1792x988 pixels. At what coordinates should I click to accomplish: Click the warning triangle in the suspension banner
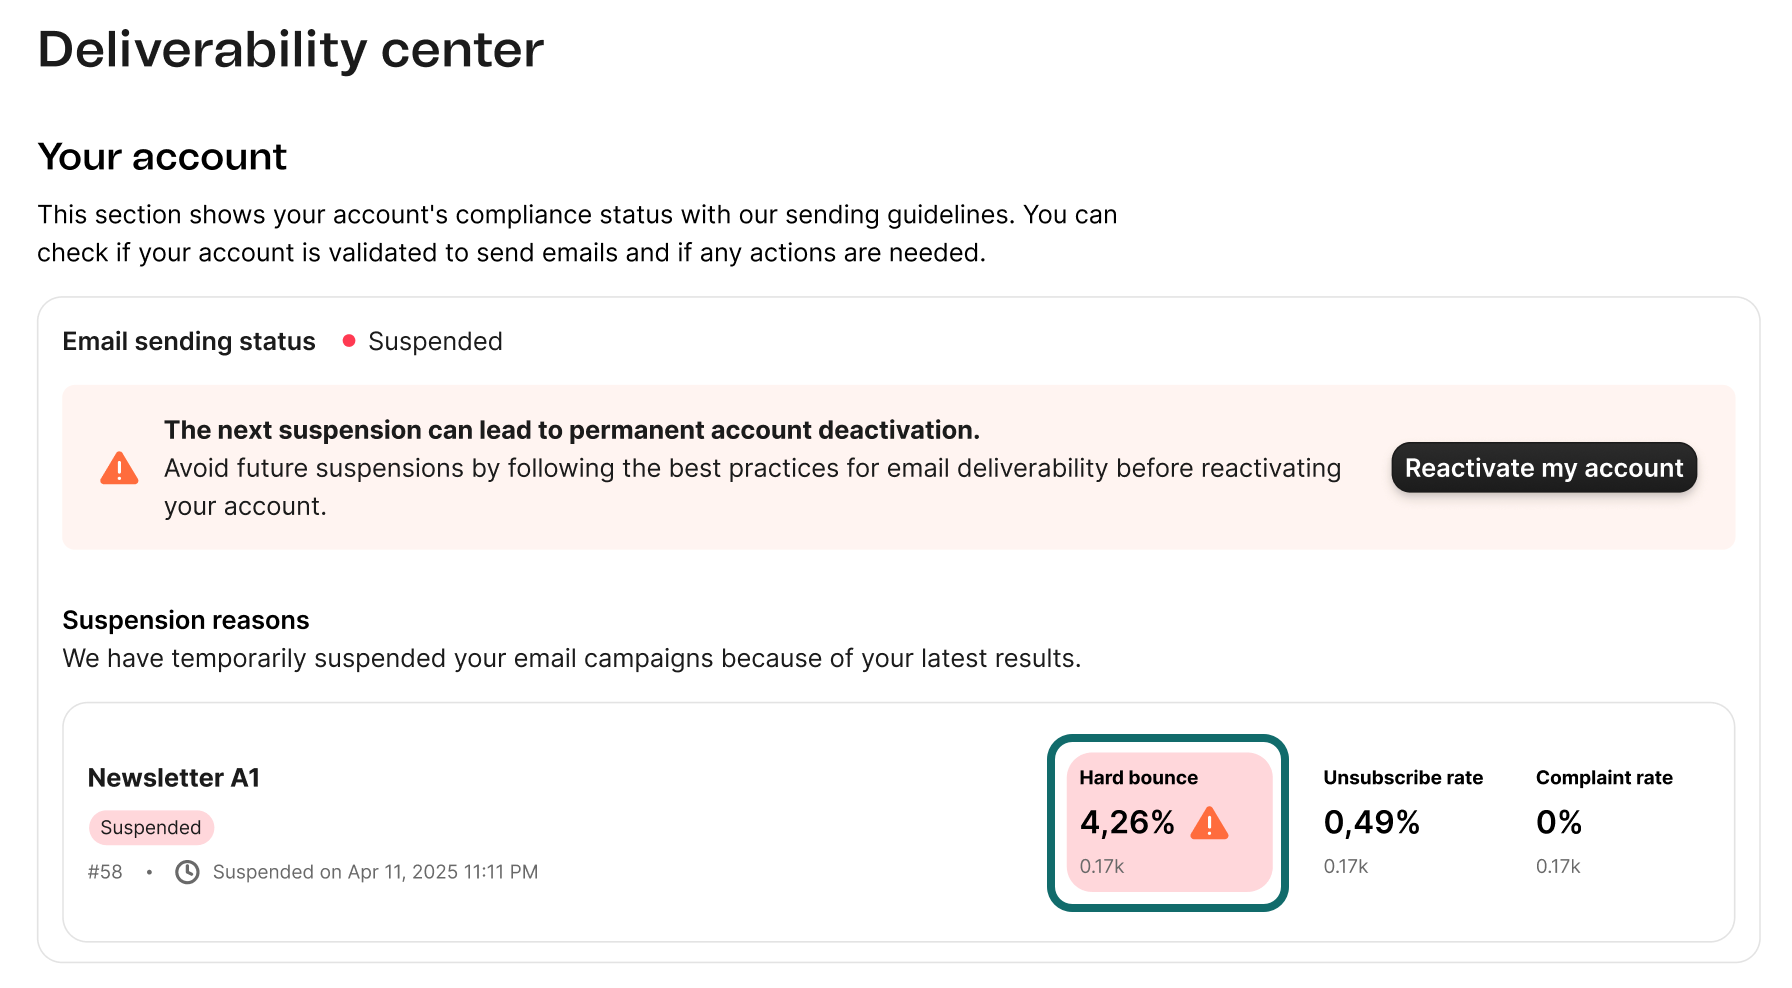pos(119,468)
